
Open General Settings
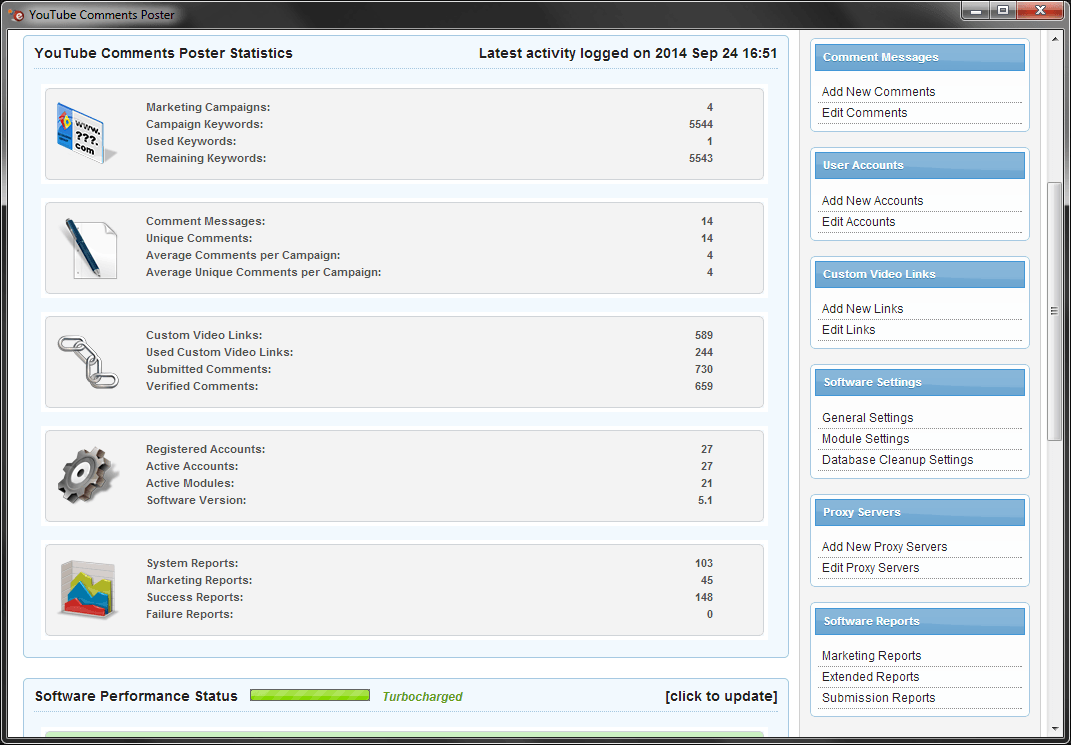pos(867,418)
